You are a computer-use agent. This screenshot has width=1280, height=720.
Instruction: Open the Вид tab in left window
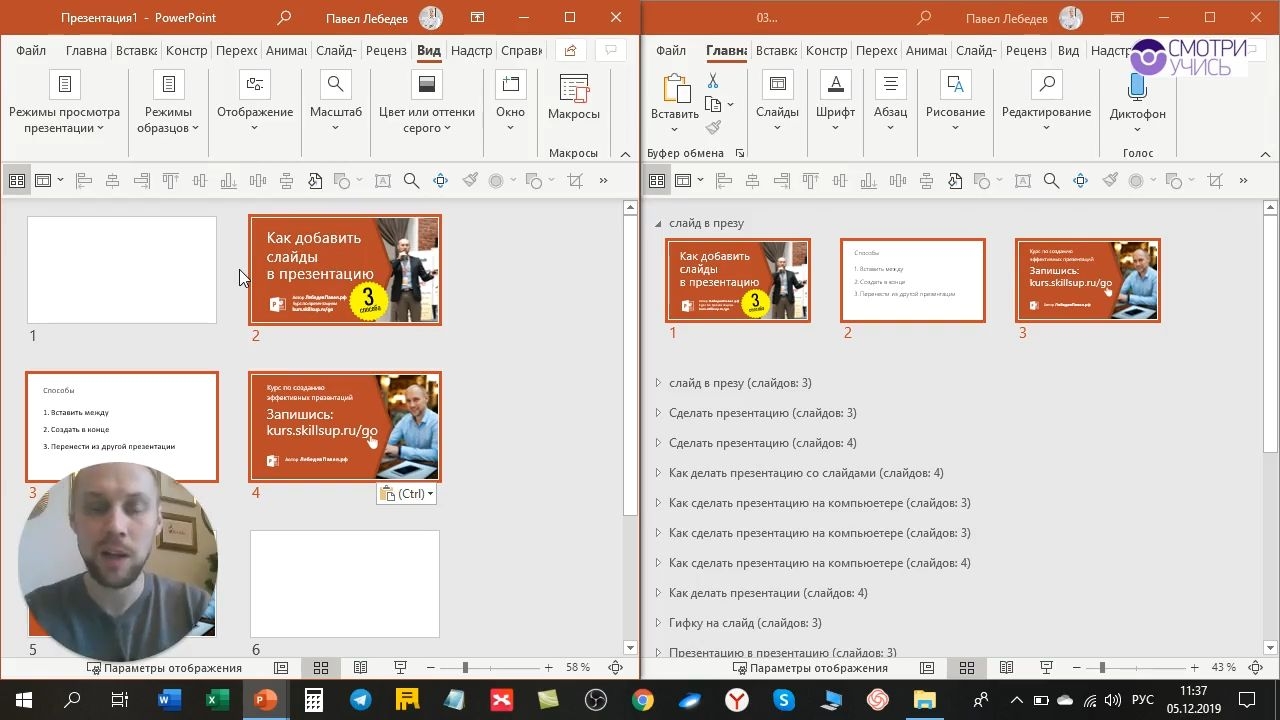(x=428, y=50)
